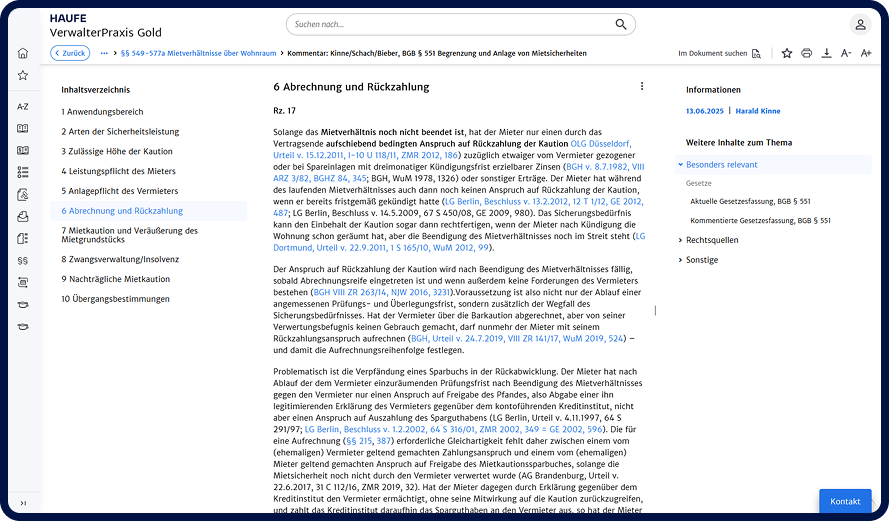Click magnifier icon in search bar
The height and width of the screenshot is (521, 889).
621,24
